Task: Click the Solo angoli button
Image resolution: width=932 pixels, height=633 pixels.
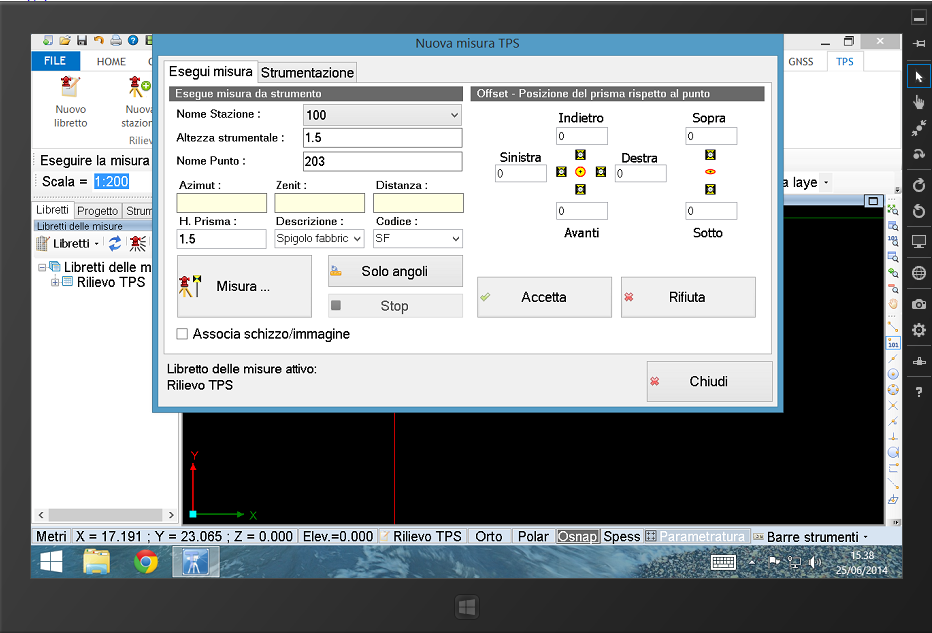Action: tap(395, 271)
